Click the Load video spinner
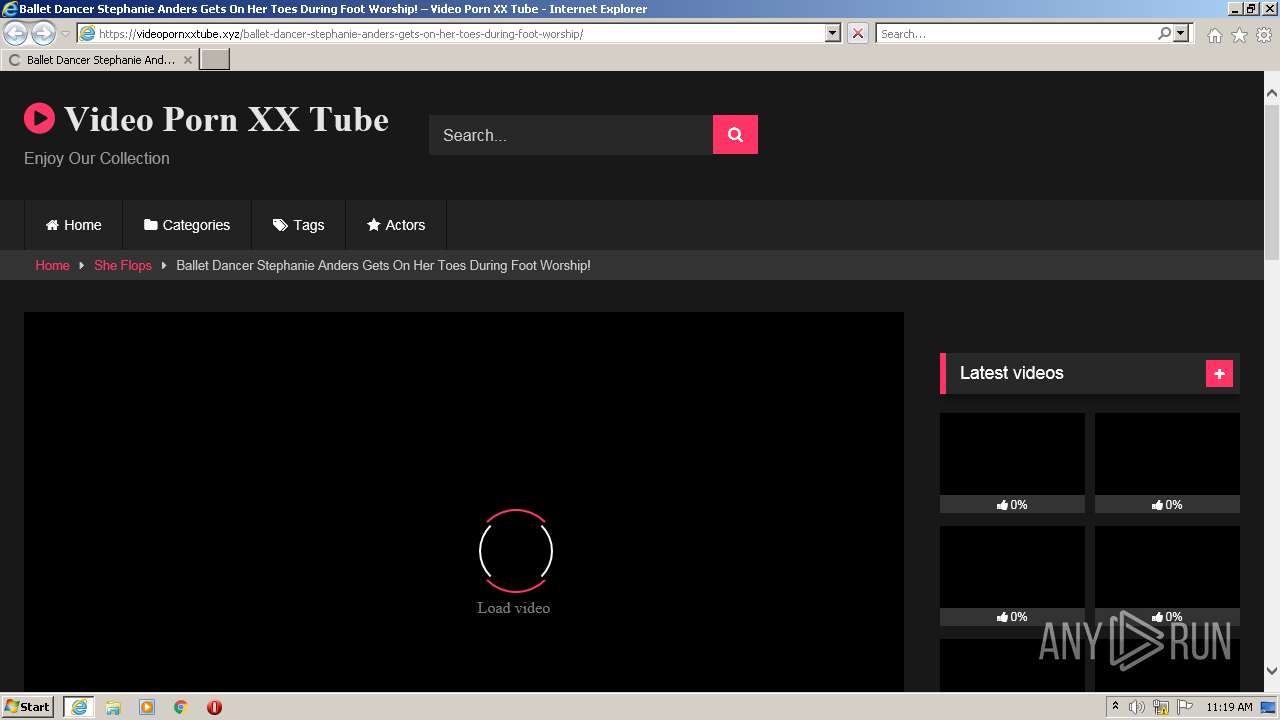 (515, 551)
